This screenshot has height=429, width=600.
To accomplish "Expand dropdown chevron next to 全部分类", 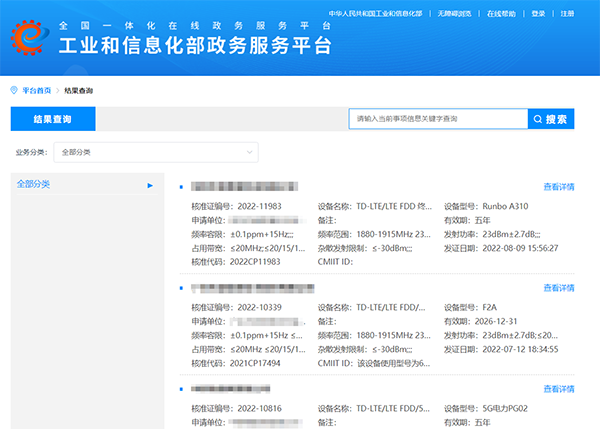I will (249, 152).
